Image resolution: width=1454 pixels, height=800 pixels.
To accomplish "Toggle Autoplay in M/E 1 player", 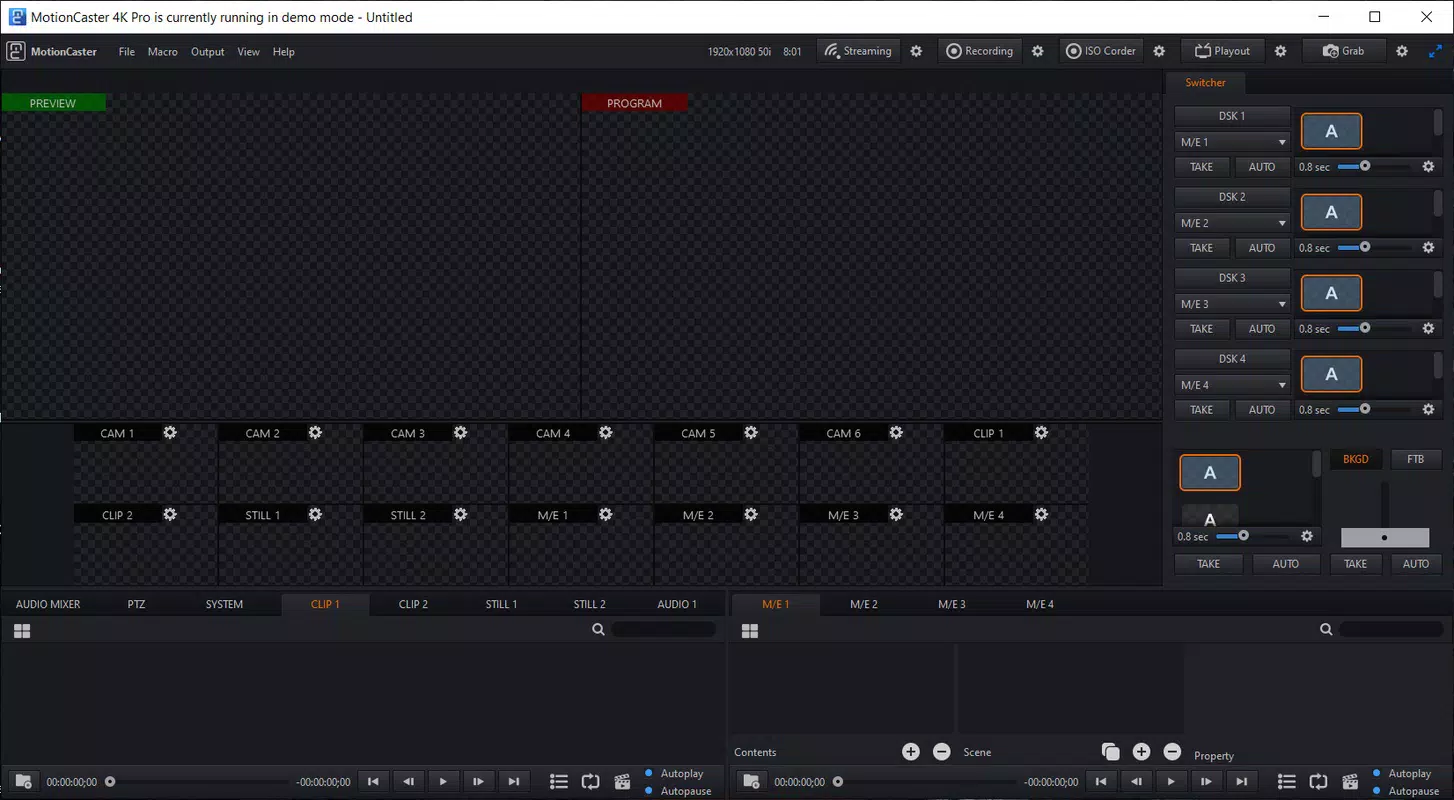I will tap(1403, 773).
